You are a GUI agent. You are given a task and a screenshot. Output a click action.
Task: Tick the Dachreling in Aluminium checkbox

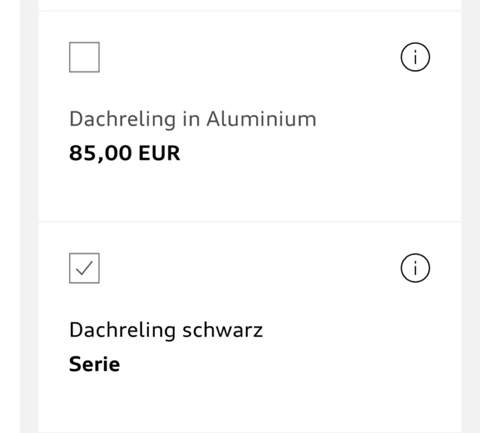(84, 57)
